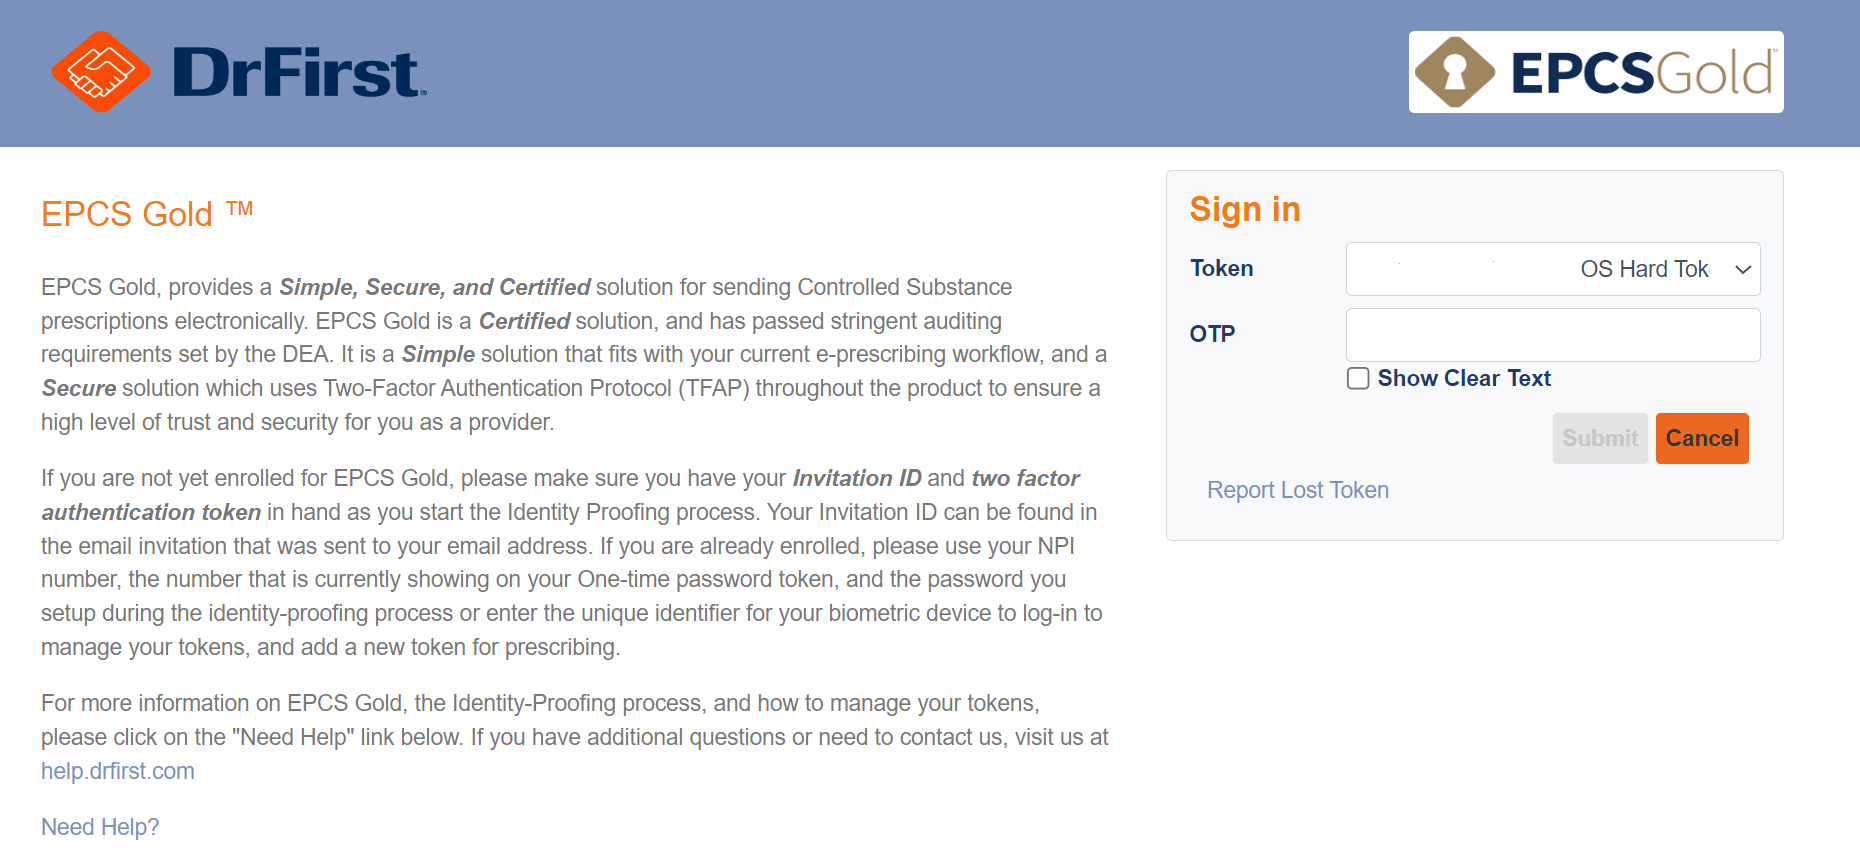Open the help.drfirst.com link

coord(118,771)
